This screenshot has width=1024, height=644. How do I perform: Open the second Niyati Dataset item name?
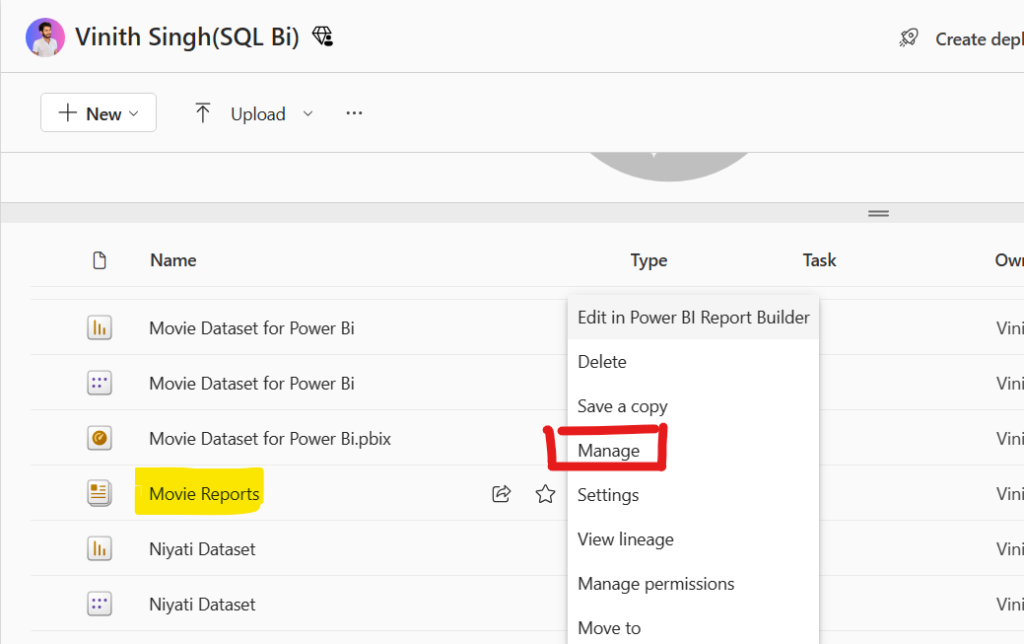[x=202, y=605]
